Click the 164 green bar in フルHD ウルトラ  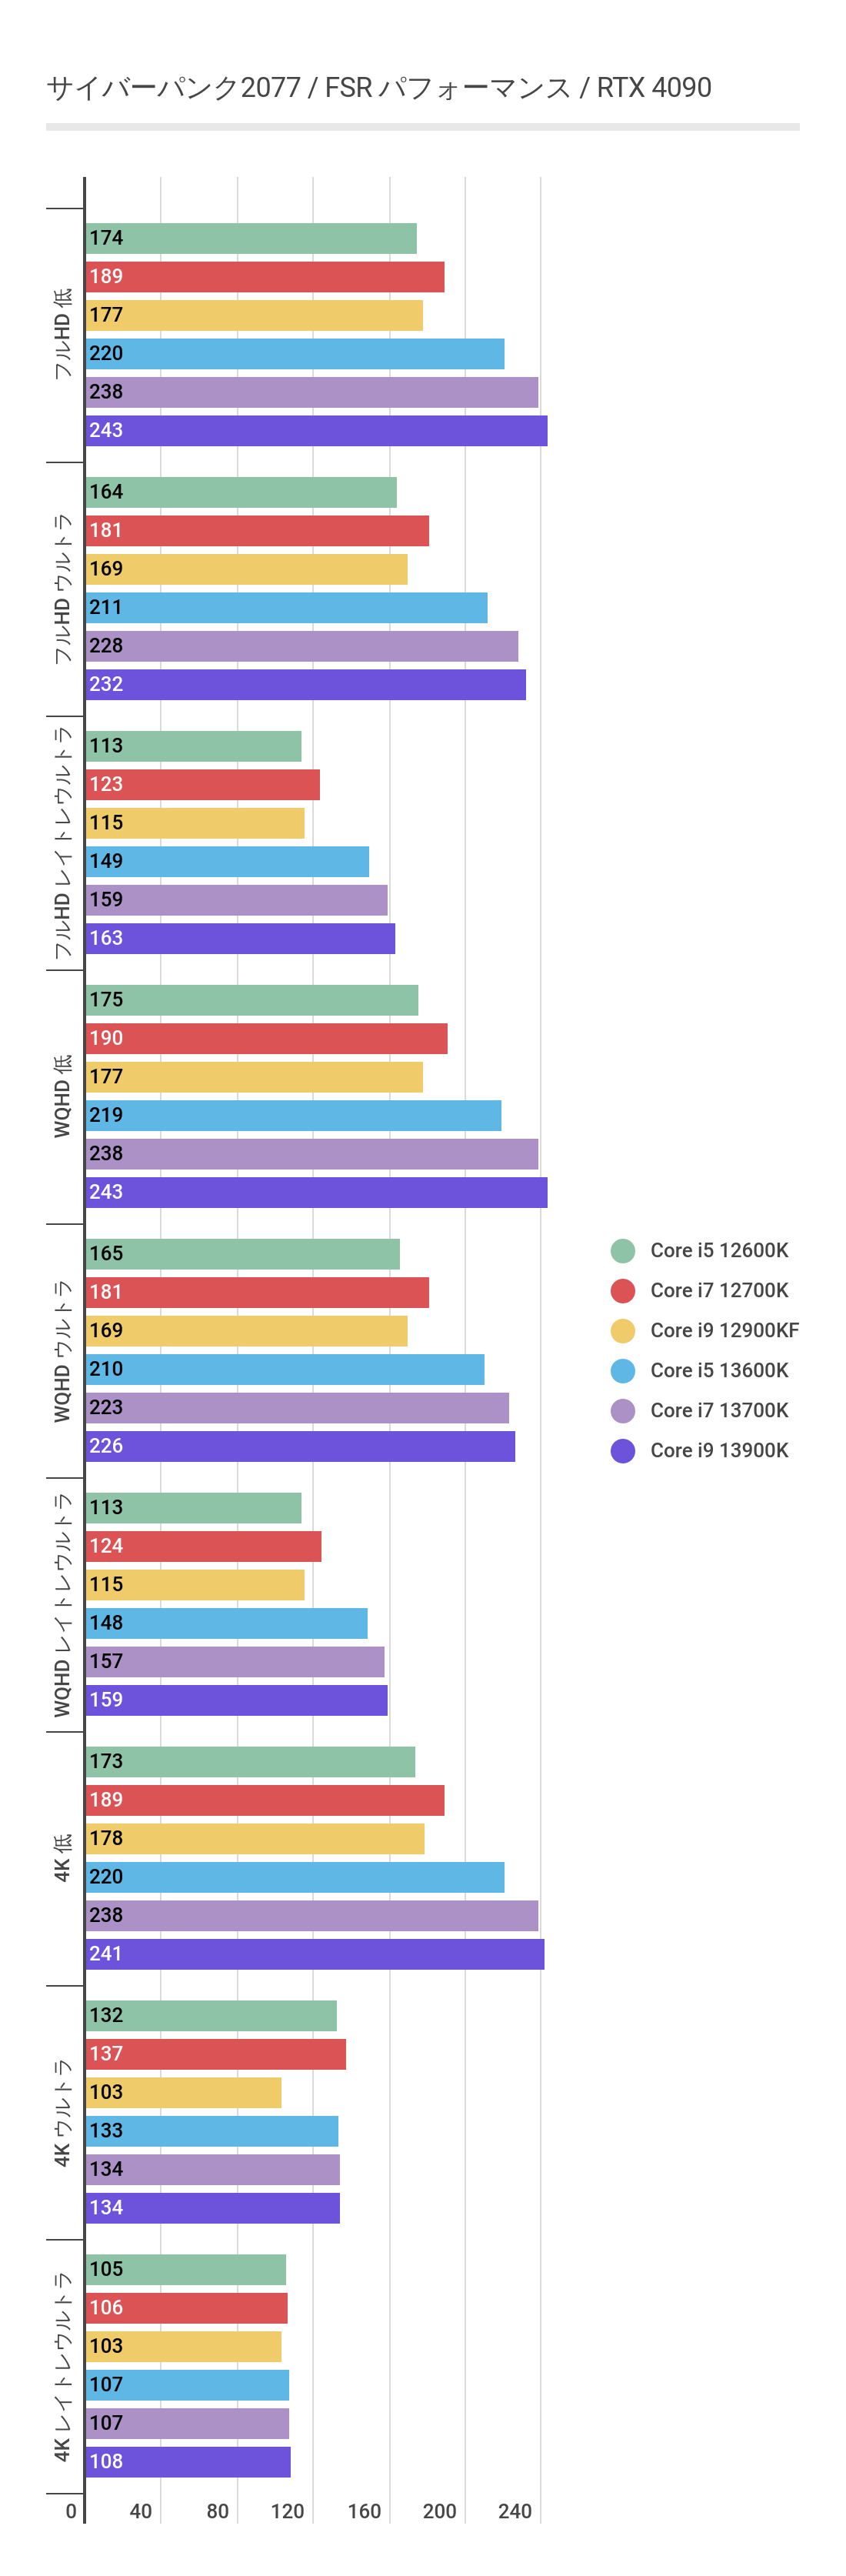(x=241, y=492)
